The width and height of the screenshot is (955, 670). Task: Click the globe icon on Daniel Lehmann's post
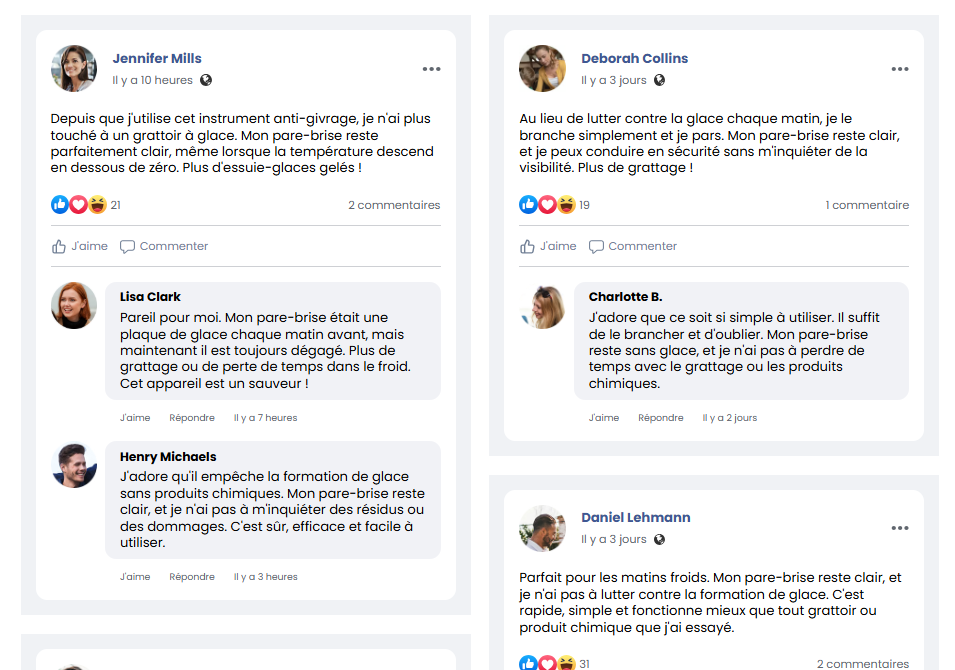(x=659, y=539)
